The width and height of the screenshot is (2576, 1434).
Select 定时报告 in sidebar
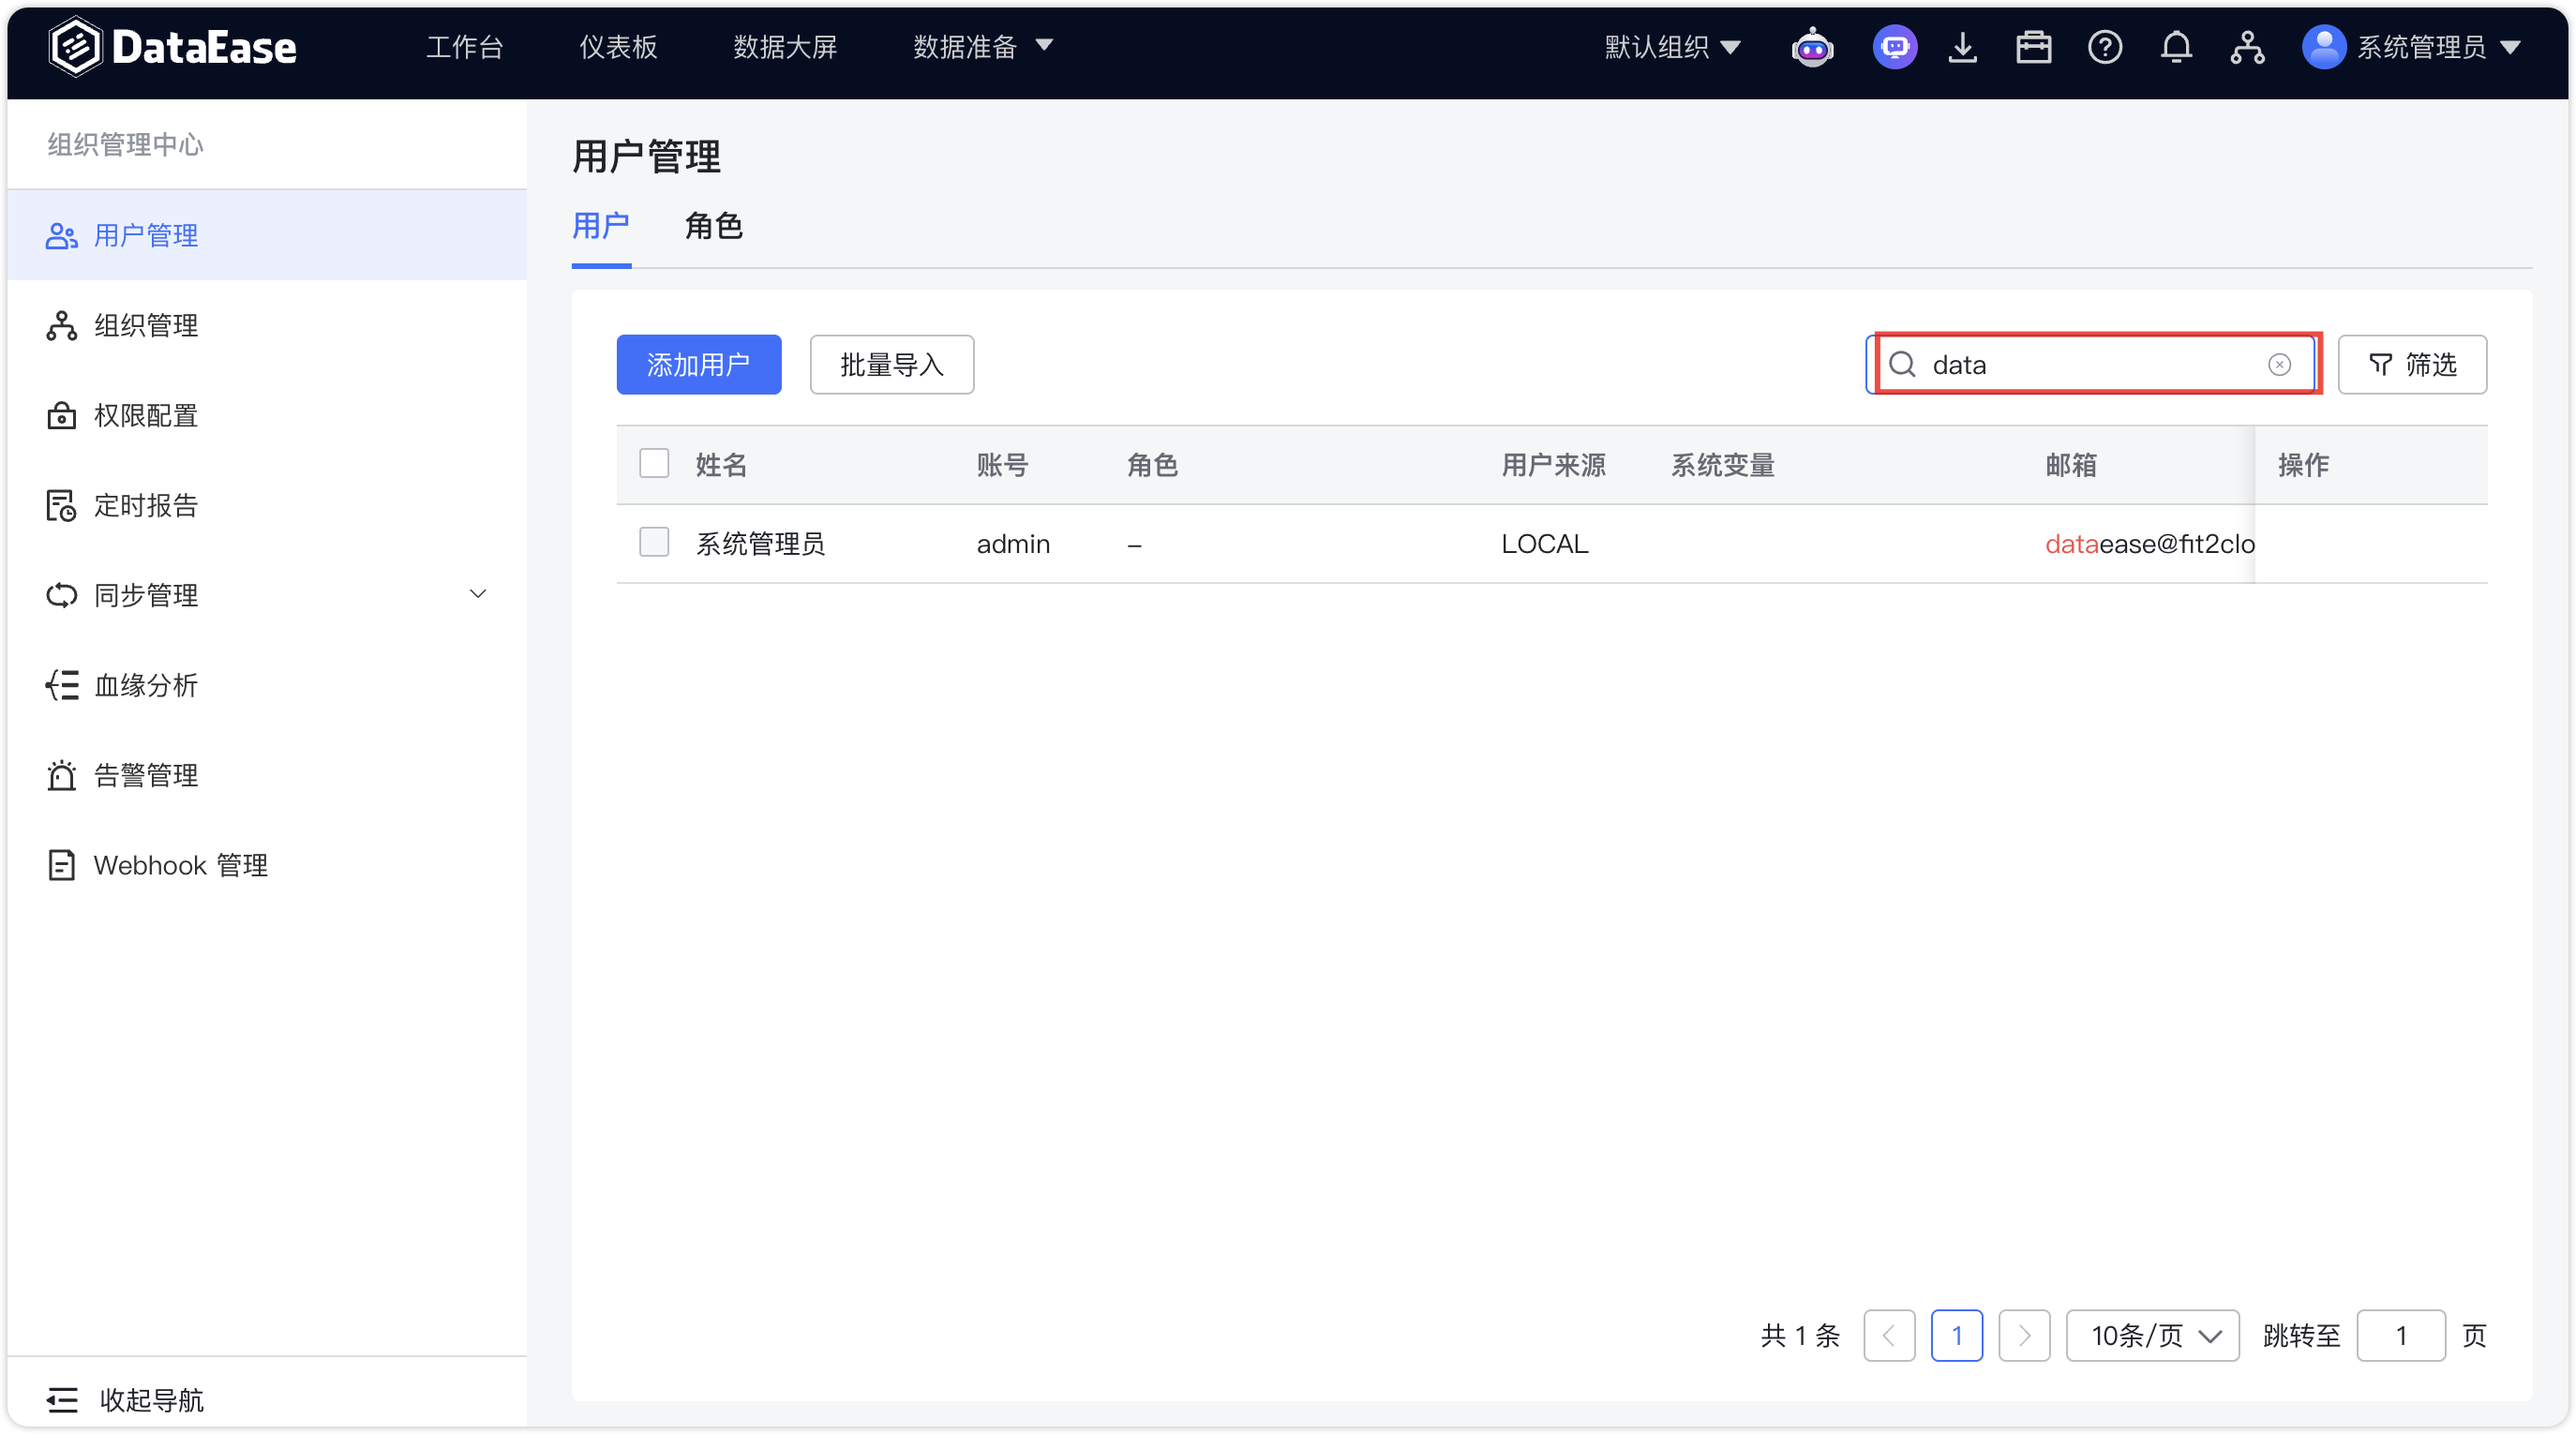(267, 505)
